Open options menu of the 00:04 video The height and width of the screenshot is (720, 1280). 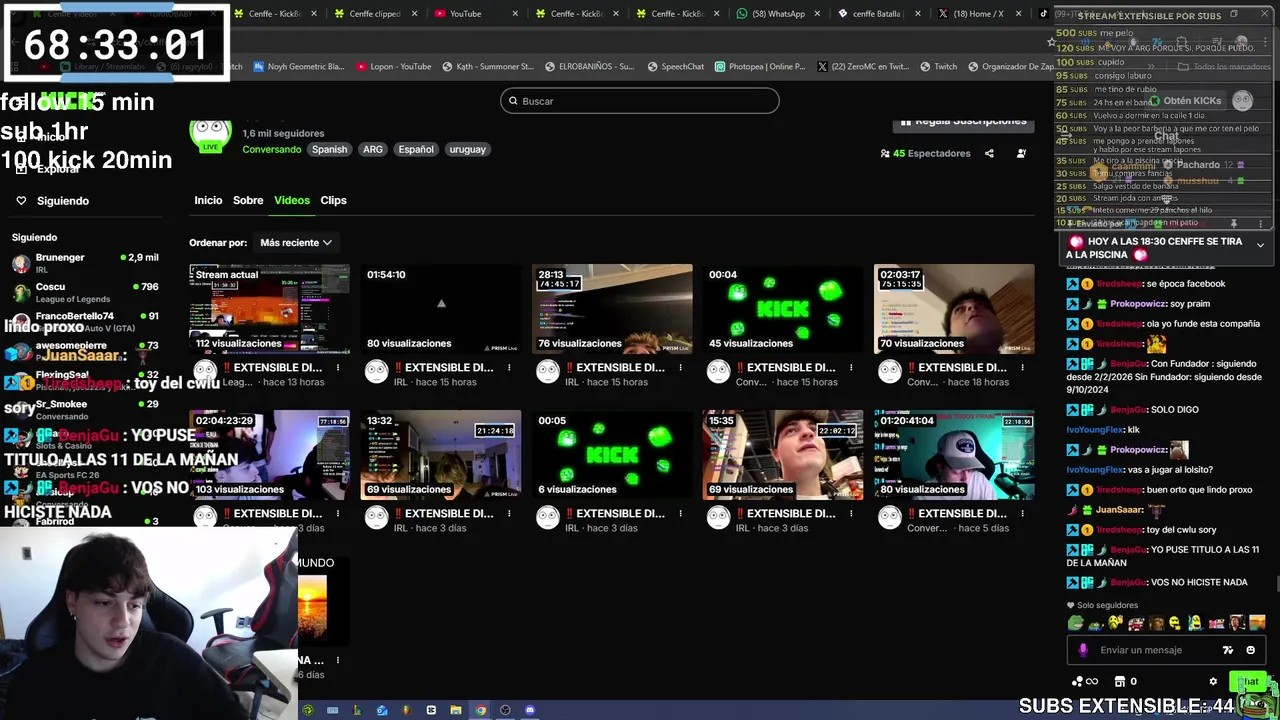pyautogui.click(x=851, y=368)
